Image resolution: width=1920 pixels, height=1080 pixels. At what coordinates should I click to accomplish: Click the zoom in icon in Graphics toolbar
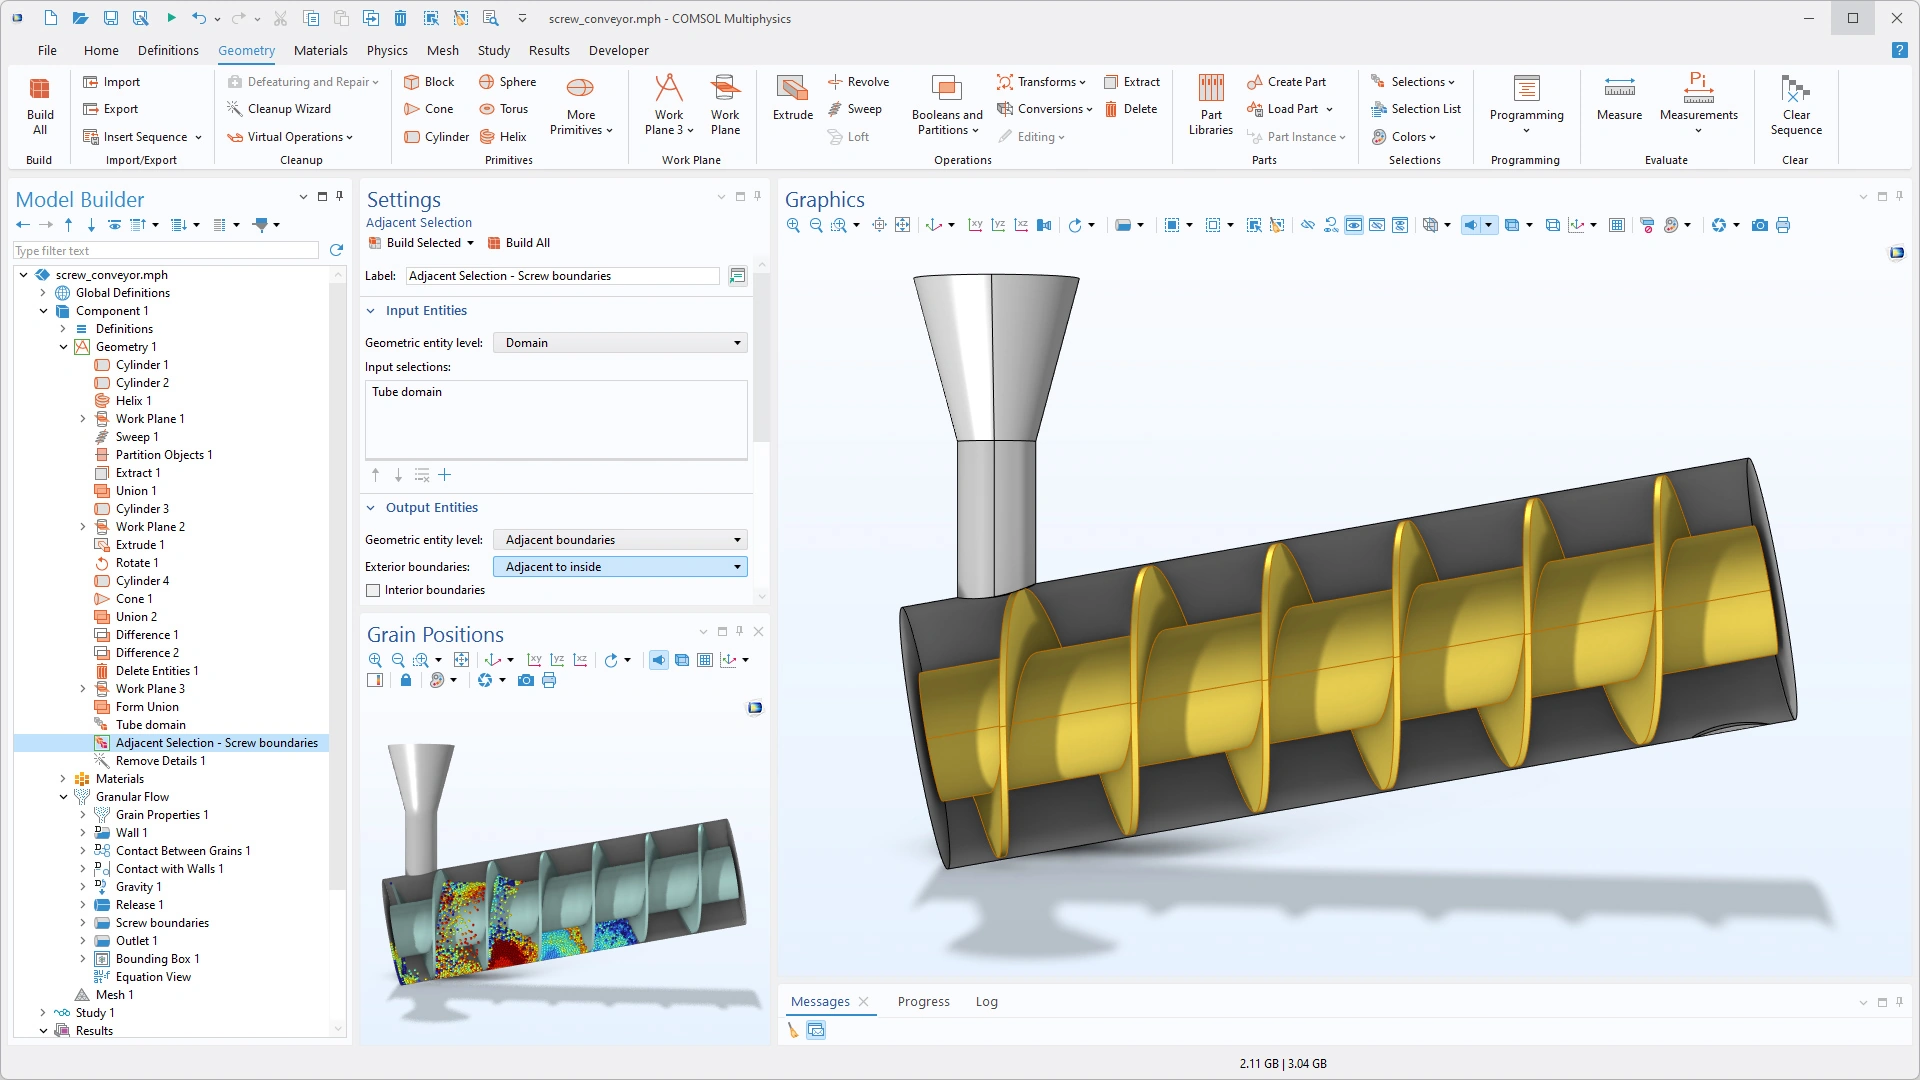coord(793,225)
